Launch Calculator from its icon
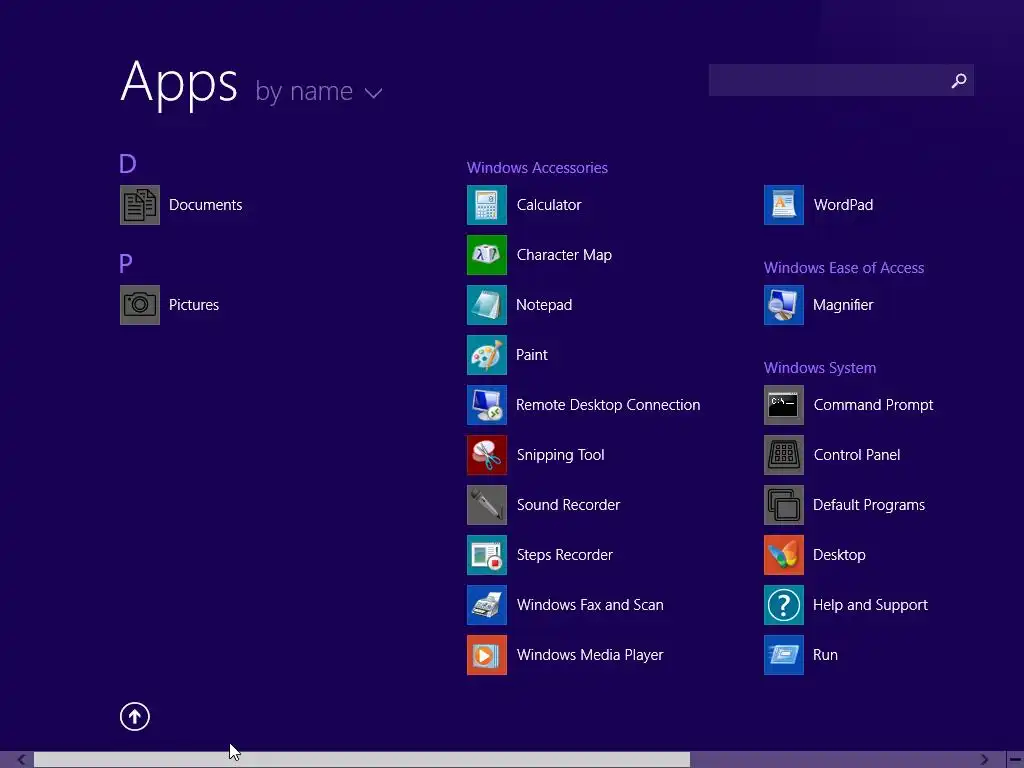Screen dimensions: 1024x768 click(x=487, y=205)
